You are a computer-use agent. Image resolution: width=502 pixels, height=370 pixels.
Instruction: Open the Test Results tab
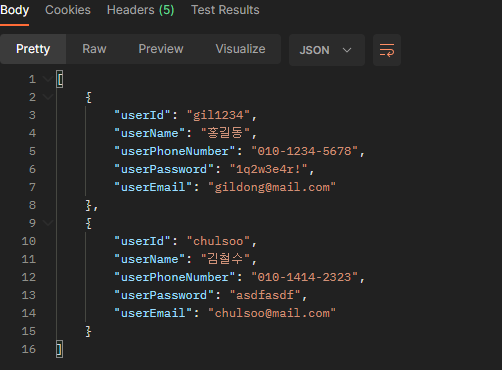pos(225,10)
